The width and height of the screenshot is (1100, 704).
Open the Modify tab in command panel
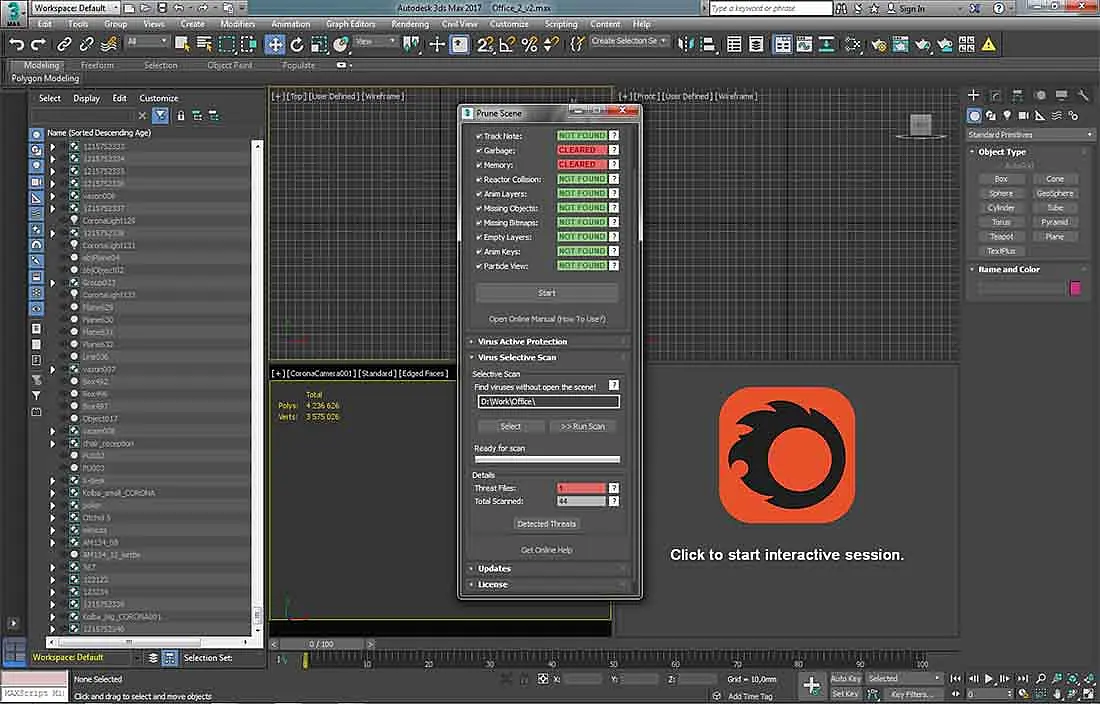(995, 95)
